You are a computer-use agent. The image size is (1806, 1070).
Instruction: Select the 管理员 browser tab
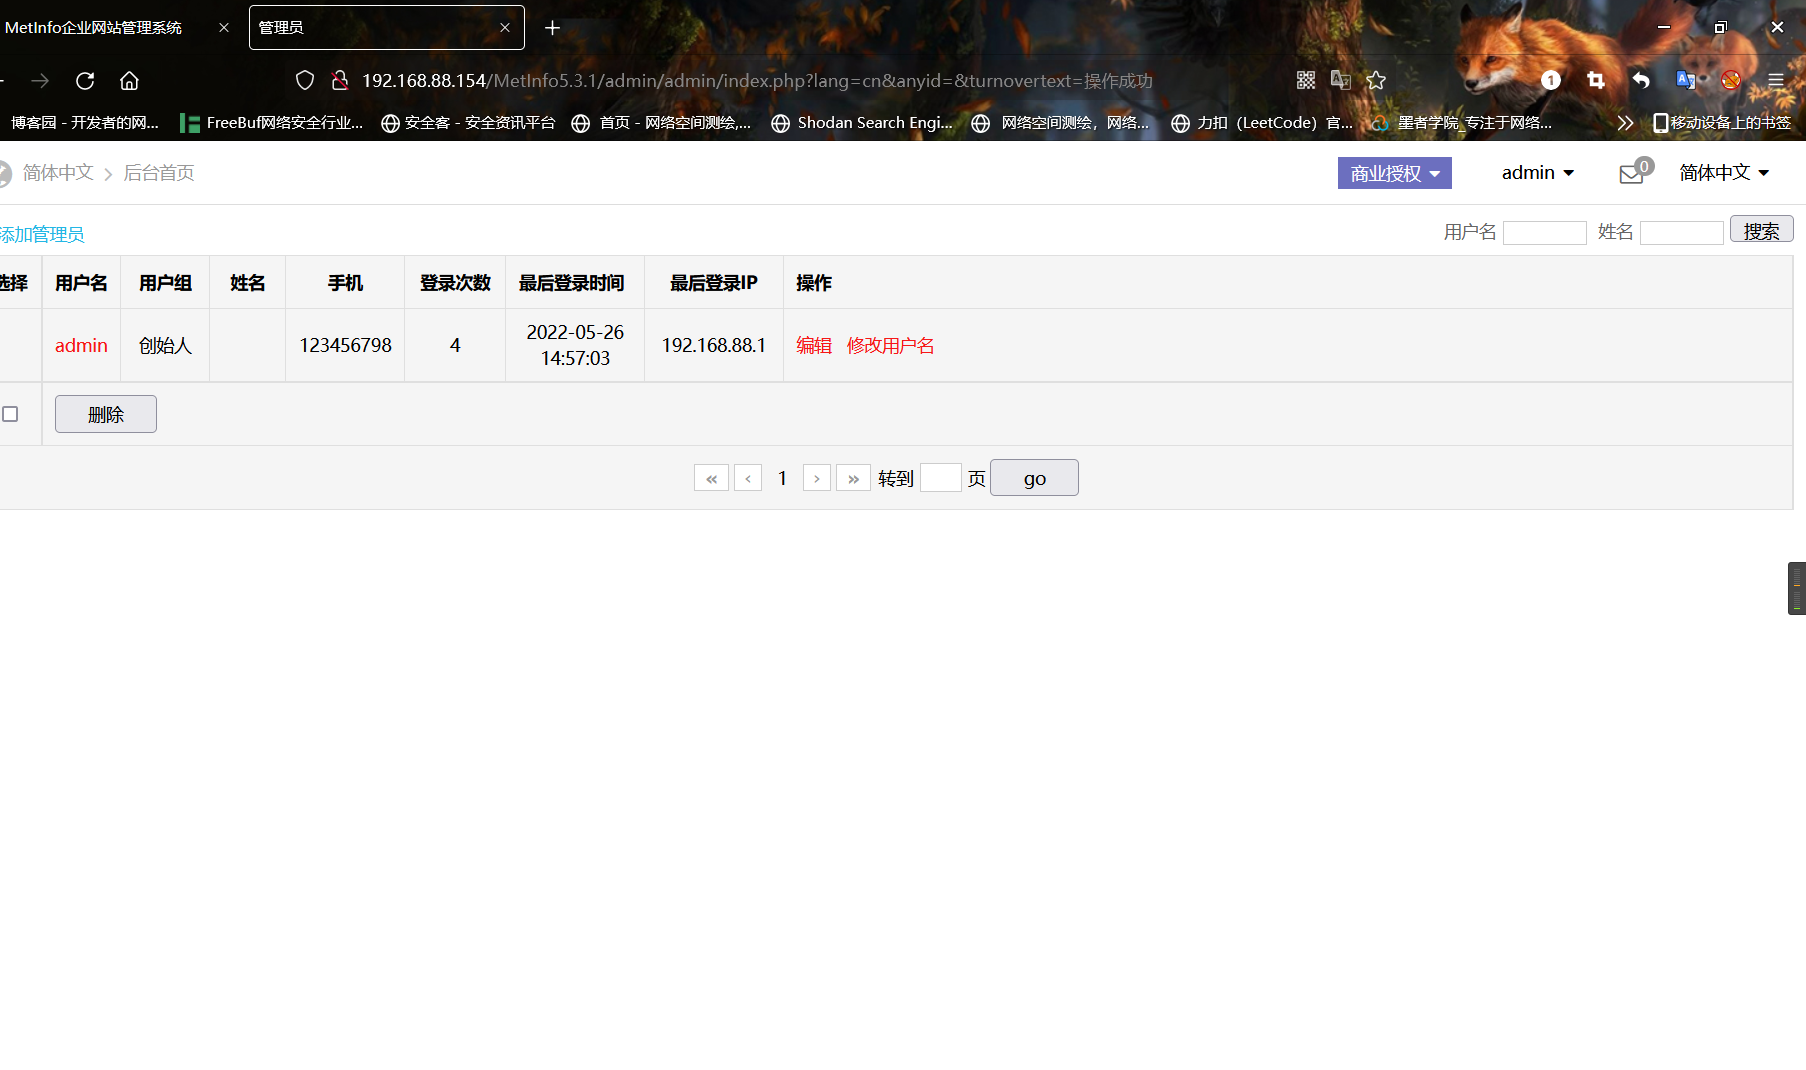point(386,28)
